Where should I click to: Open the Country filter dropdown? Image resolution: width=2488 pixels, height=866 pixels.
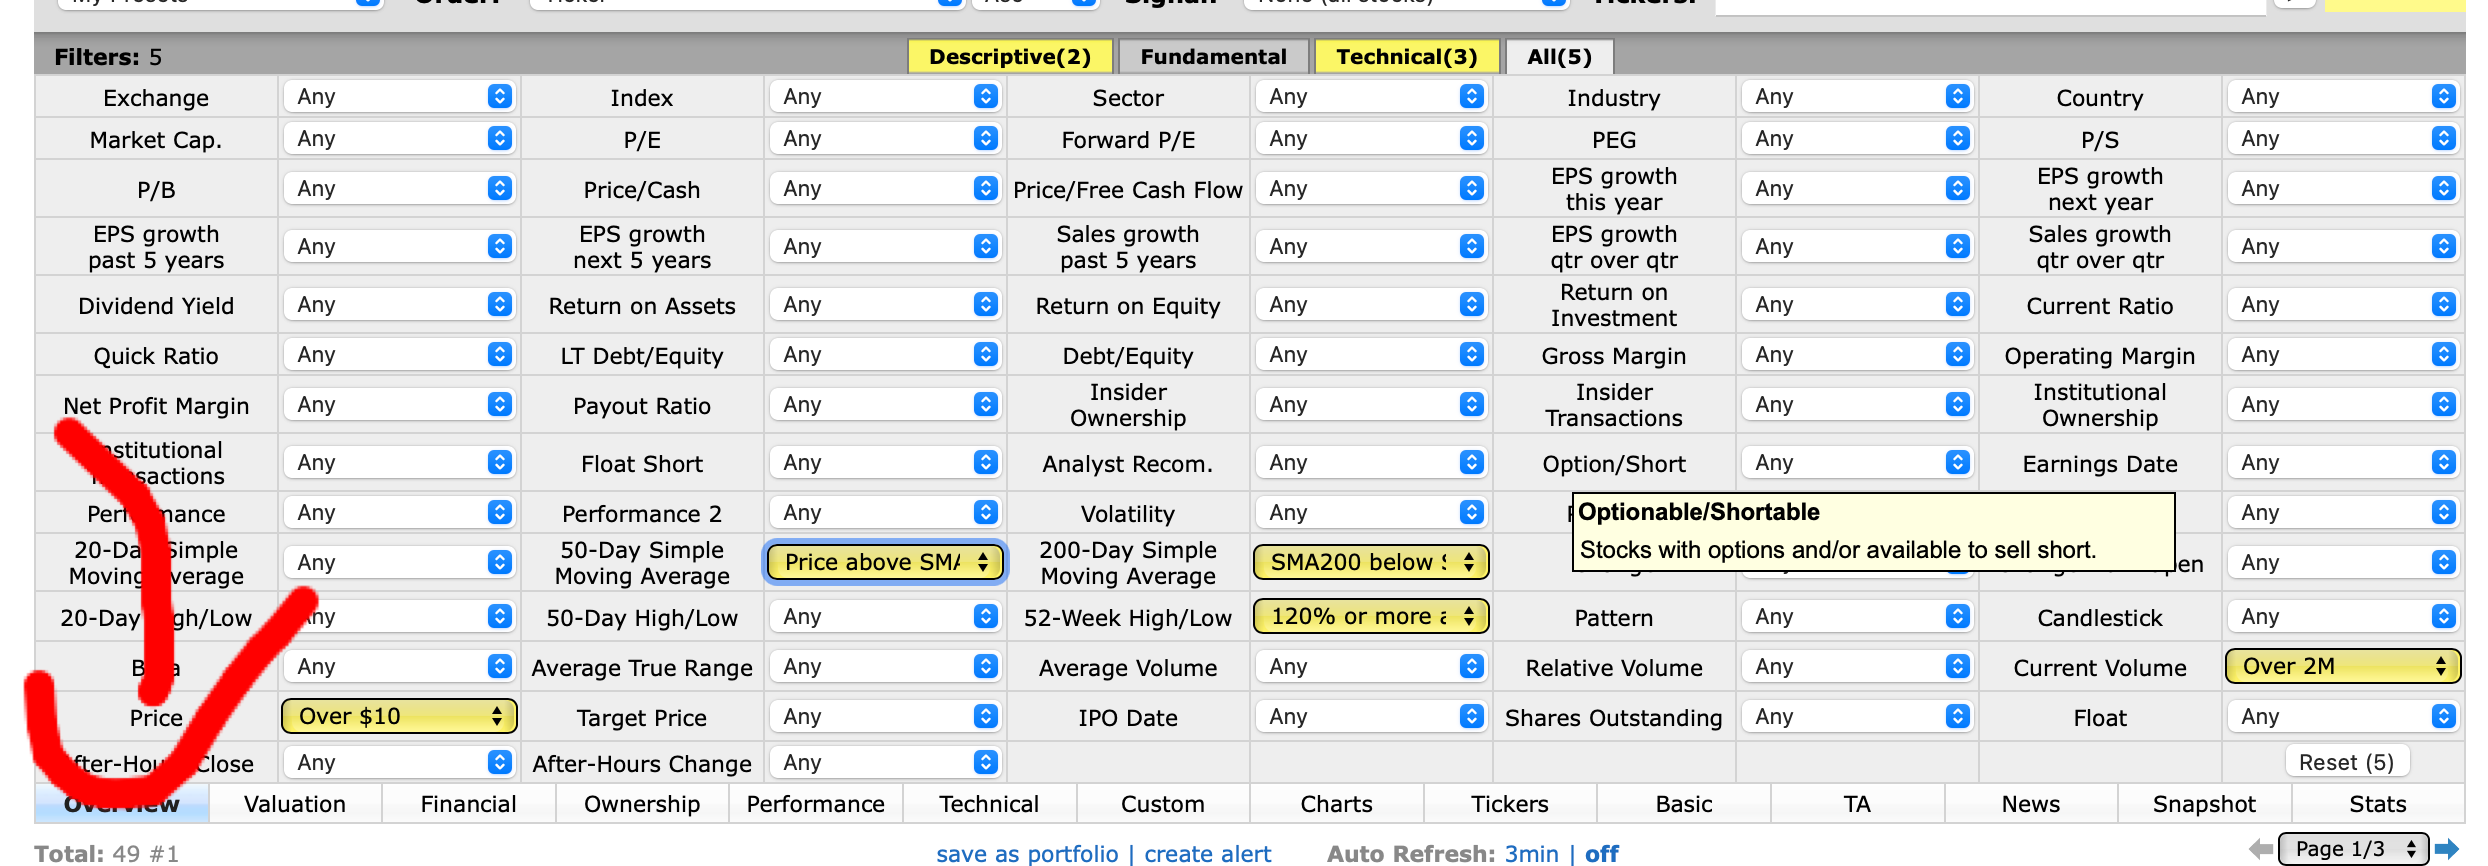click(2342, 97)
